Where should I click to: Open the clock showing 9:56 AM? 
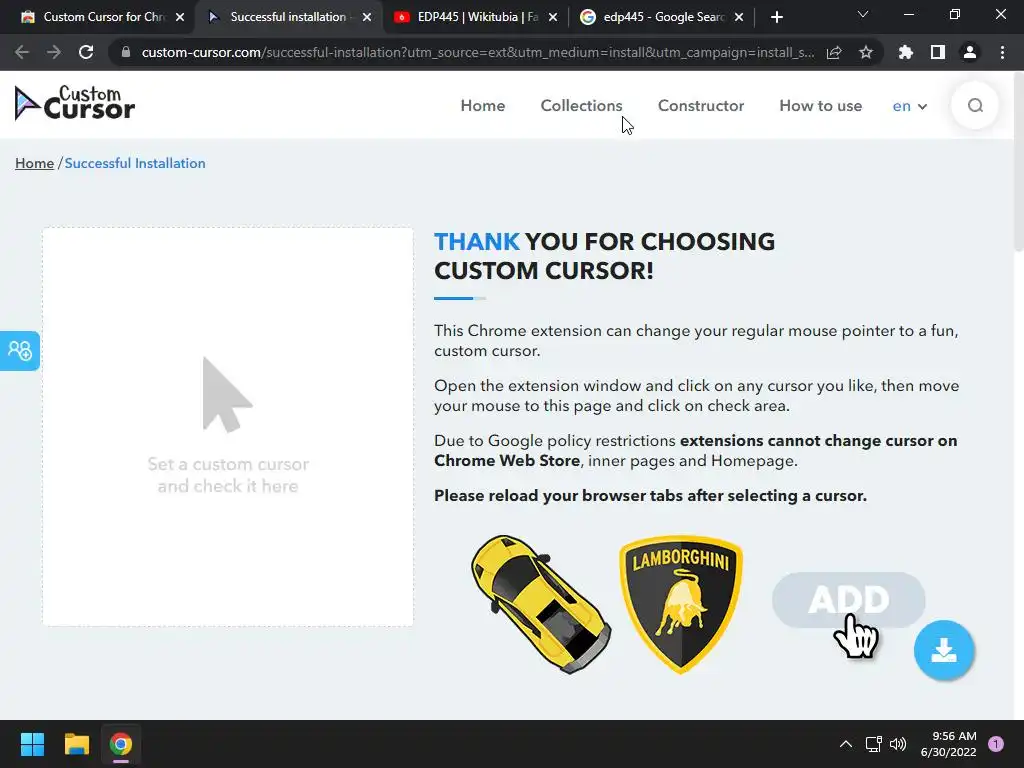[948, 744]
